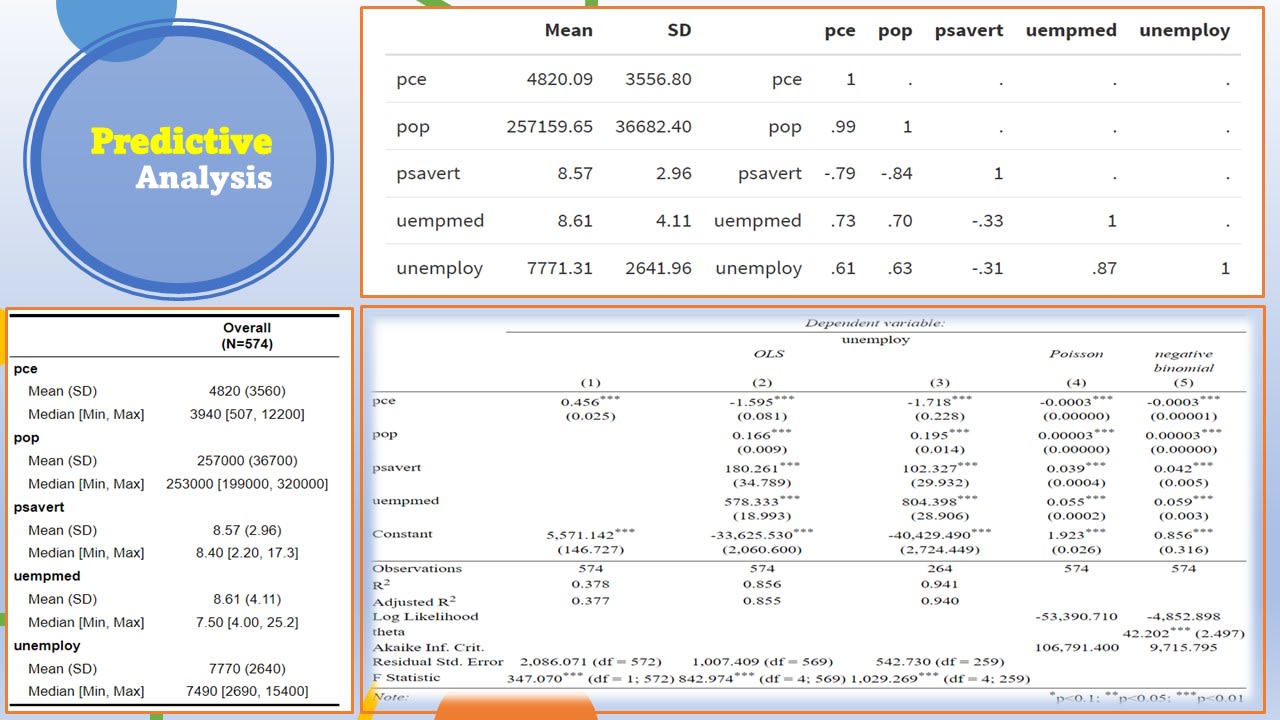This screenshot has height=720, width=1280.
Task: Select the psavert–pop correlation -.84
Action: (897, 173)
